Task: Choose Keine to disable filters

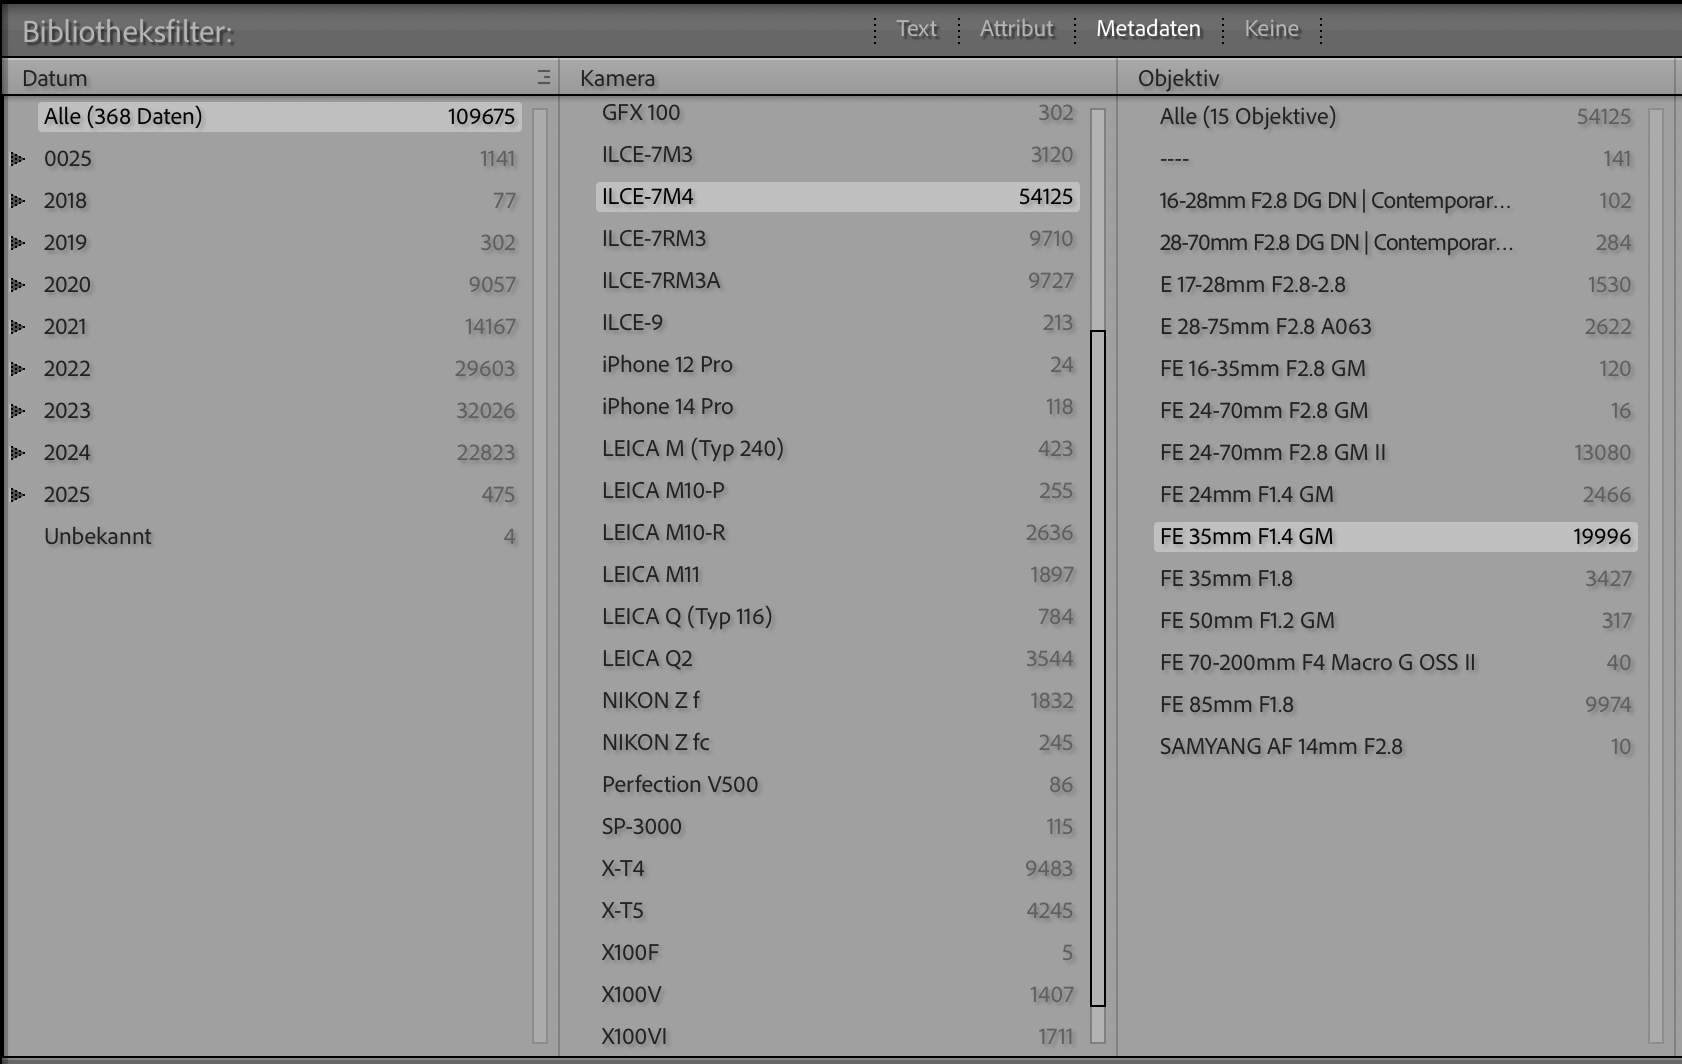Action: click(x=1271, y=29)
